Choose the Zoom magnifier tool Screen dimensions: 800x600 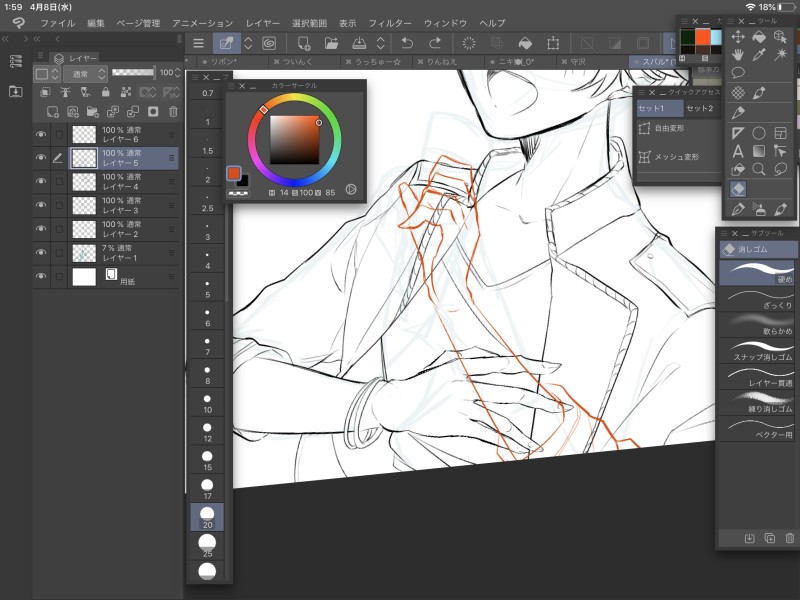pos(759,169)
